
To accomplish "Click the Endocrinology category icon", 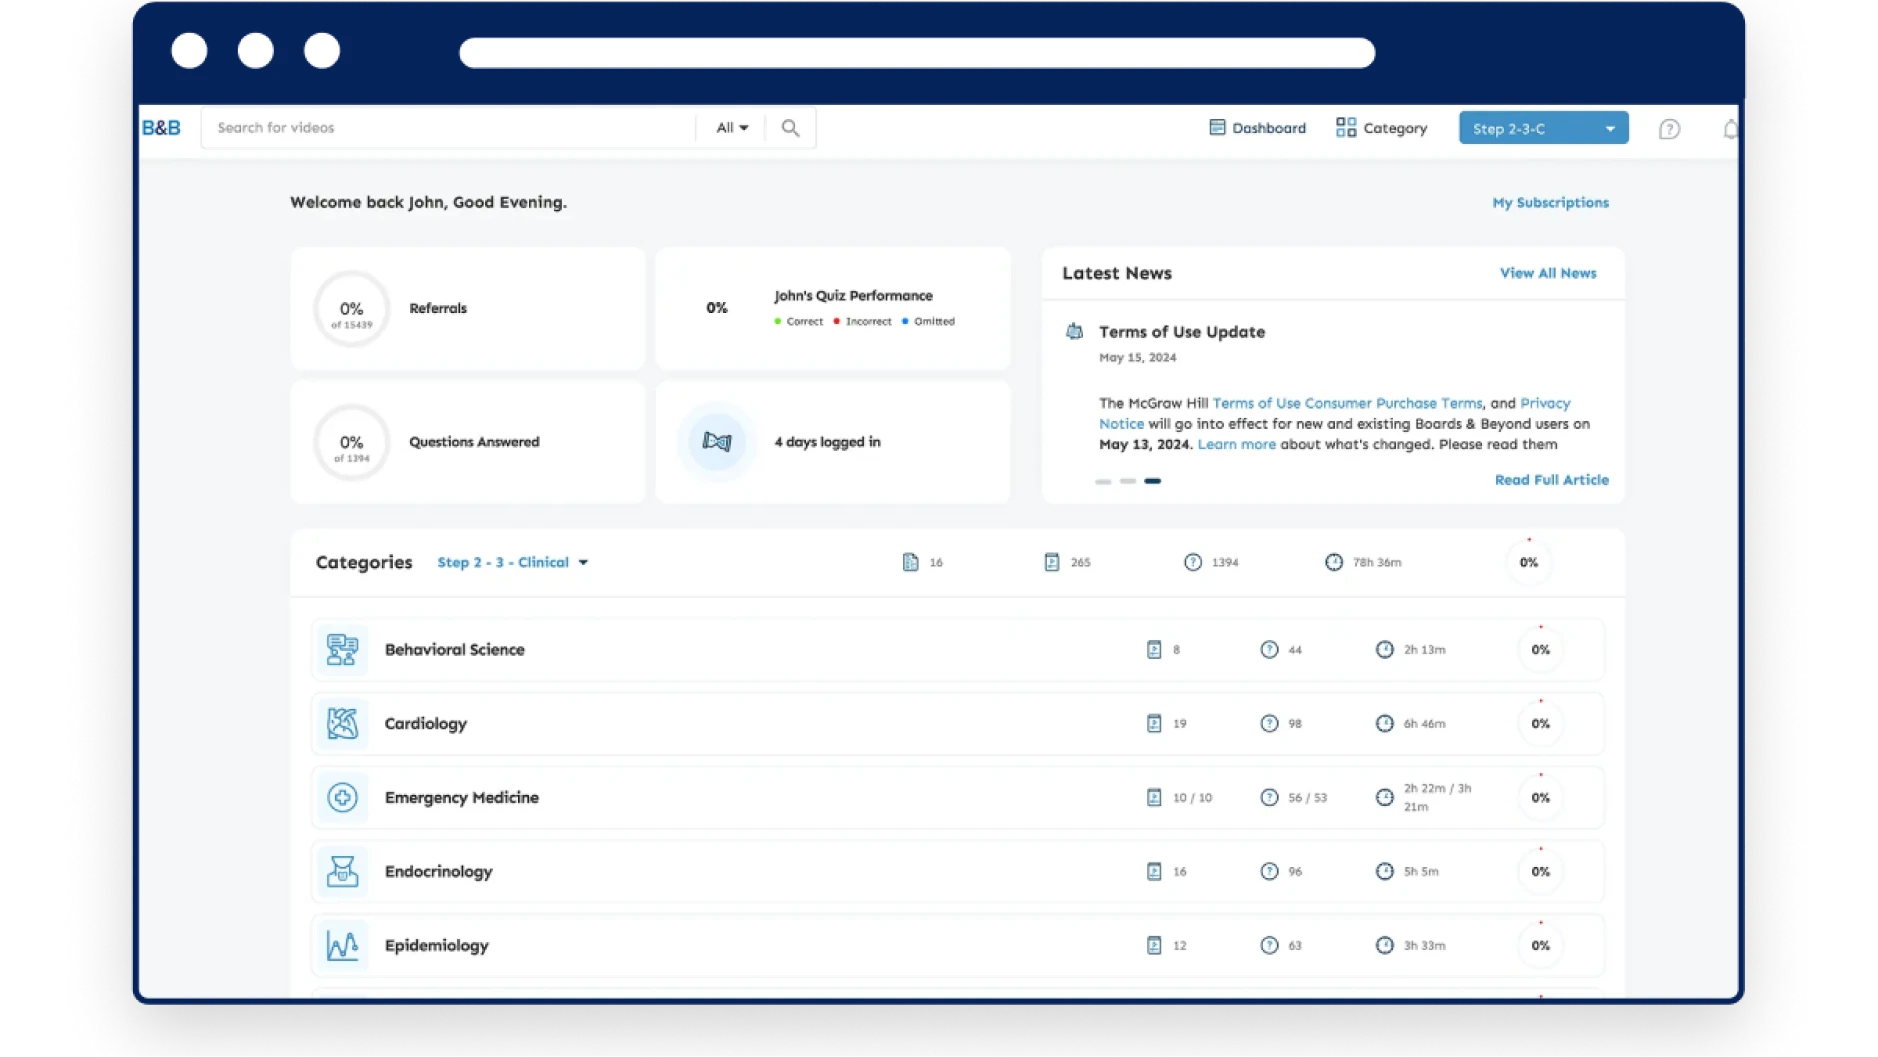I will point(342,872).
